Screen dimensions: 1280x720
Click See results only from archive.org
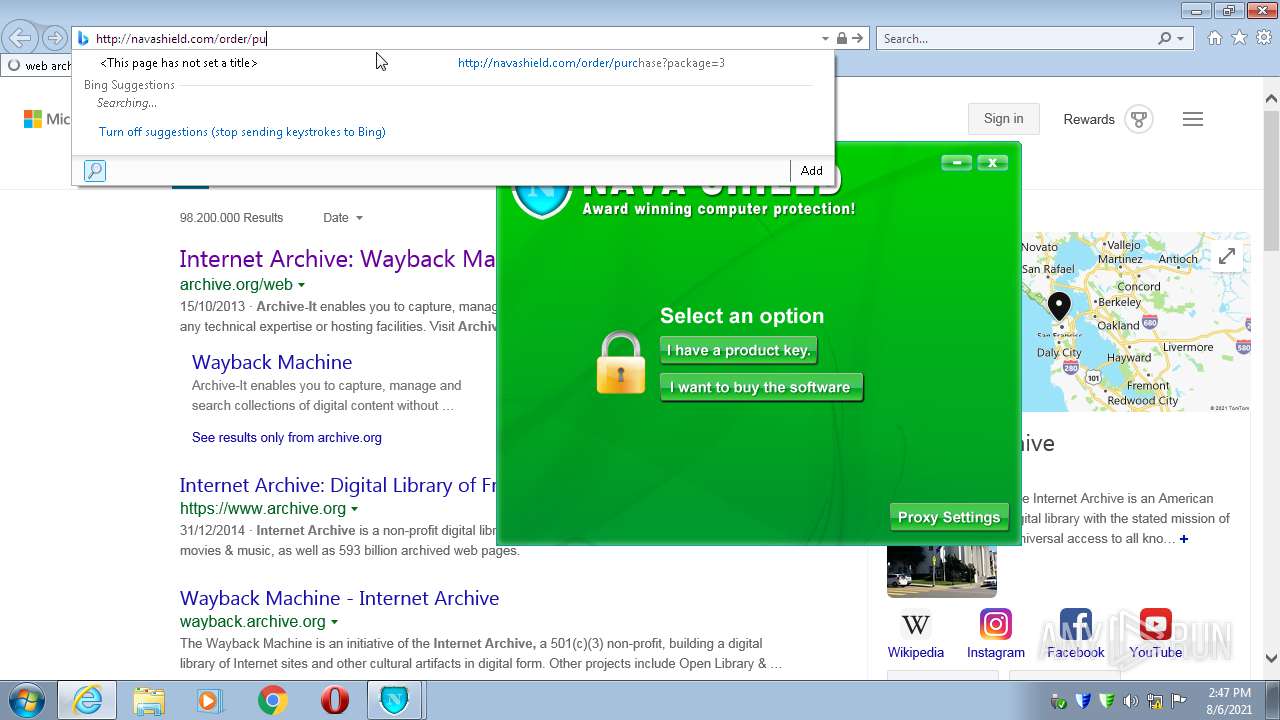[287, 438]
